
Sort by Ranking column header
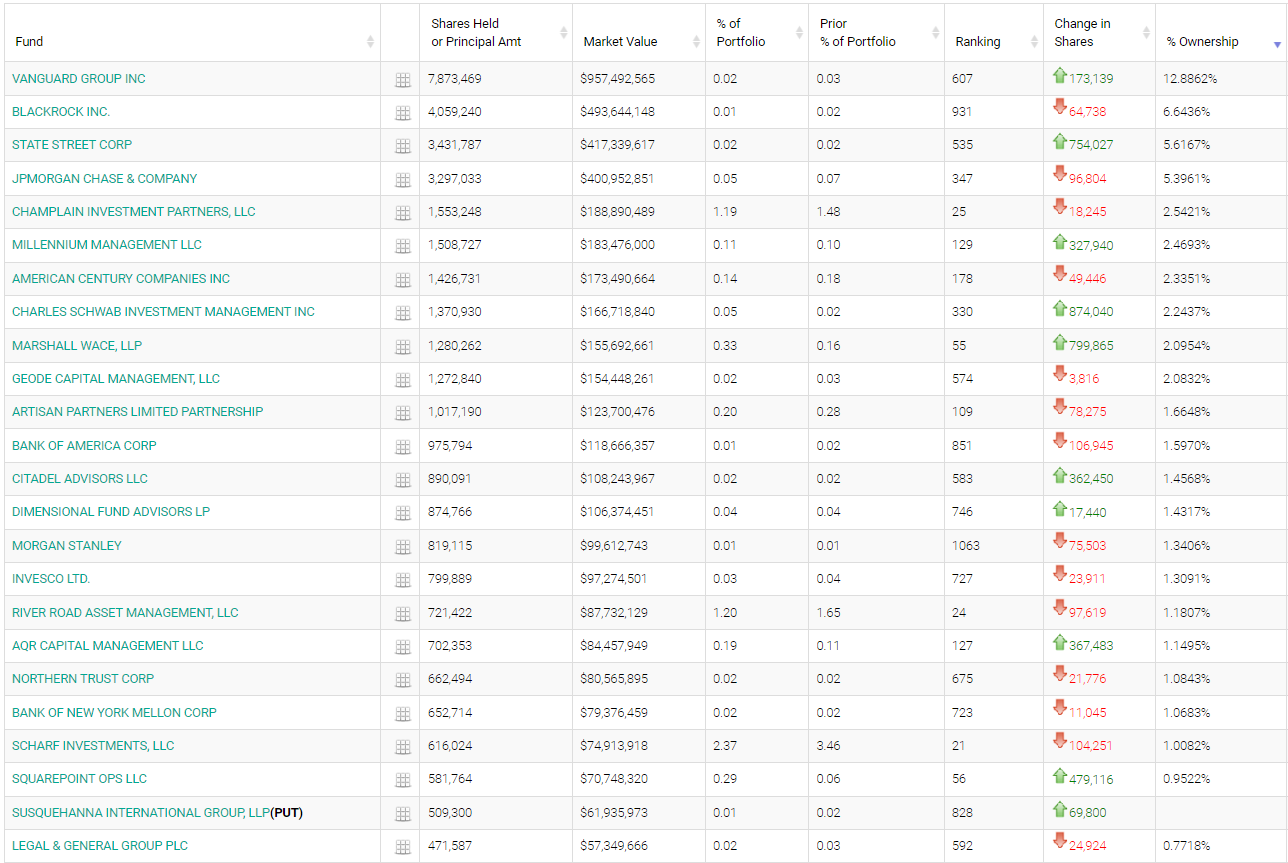point(994,33)
